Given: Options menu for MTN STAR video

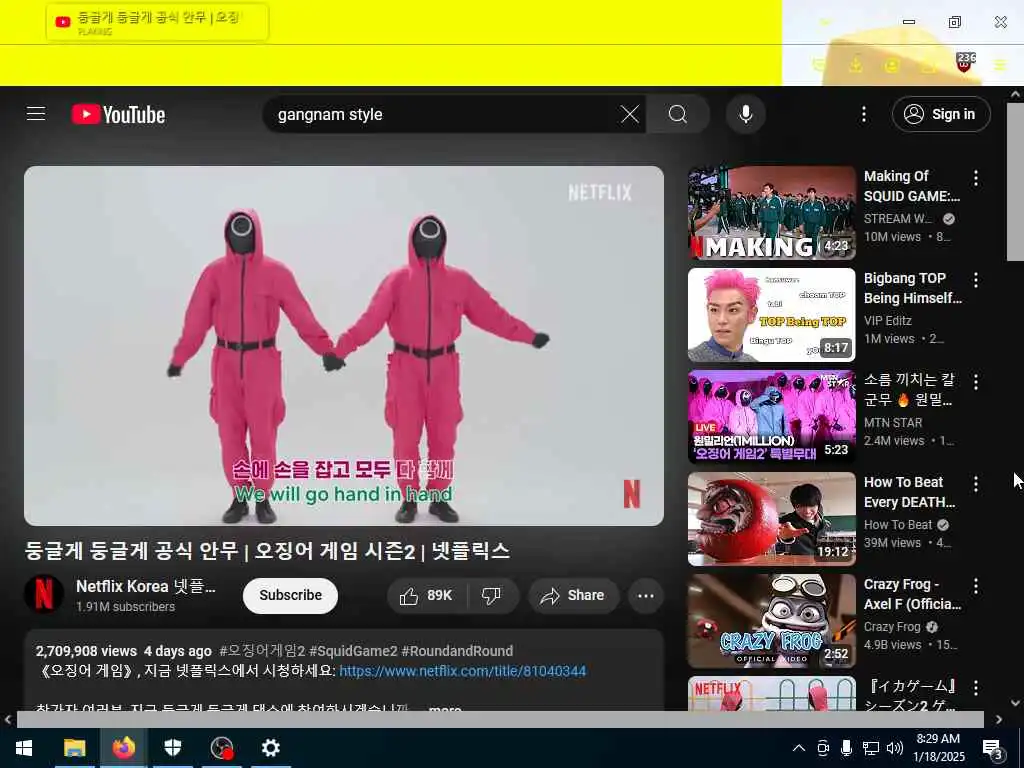Looking at the screenshot, I should click(976, 382).
